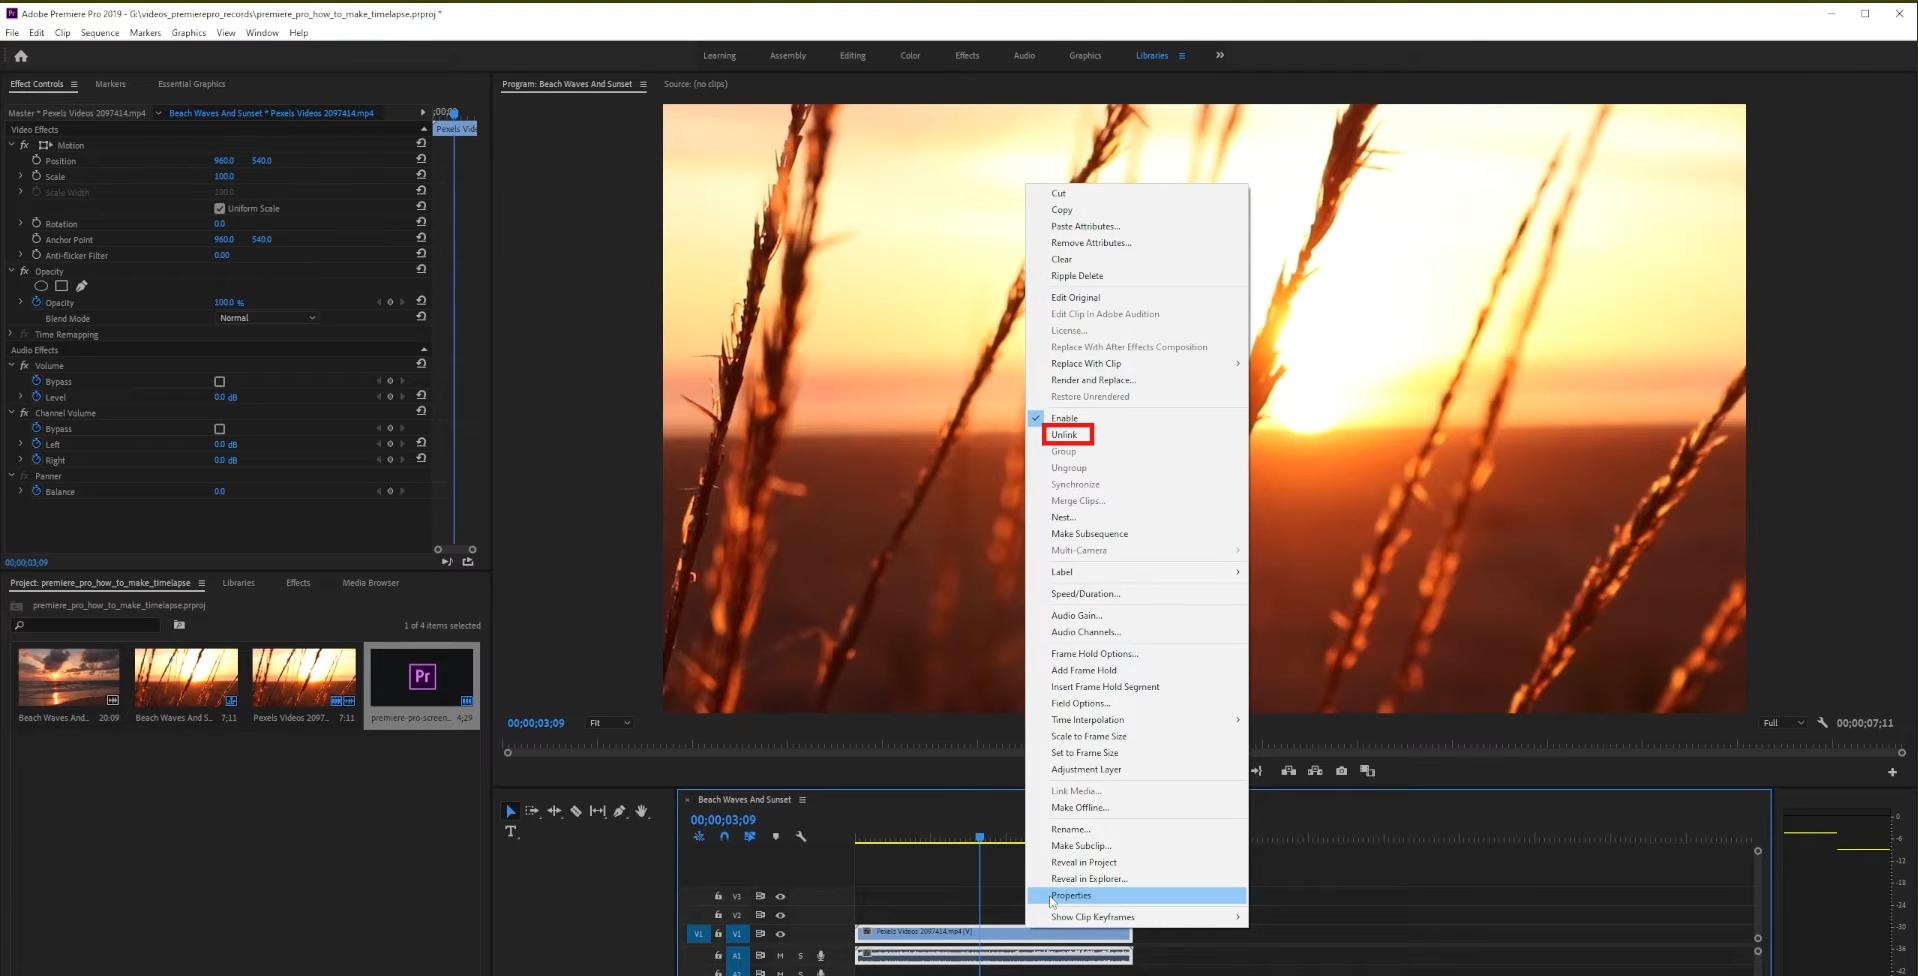Toggle Linked Selection in timeline
Image resolution: width=1918 pixels, height=976 pixels.
750,836
